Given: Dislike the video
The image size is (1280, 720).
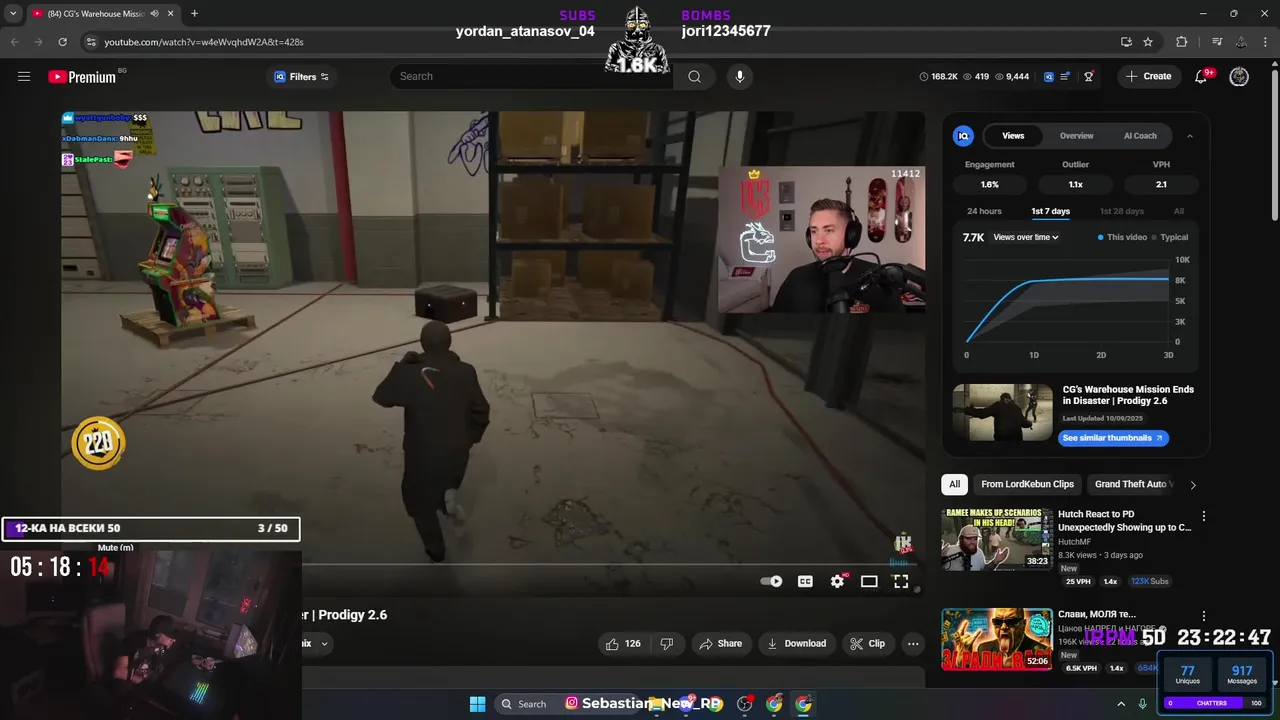Looking at the screenshot, I should [x=667, y=643].
